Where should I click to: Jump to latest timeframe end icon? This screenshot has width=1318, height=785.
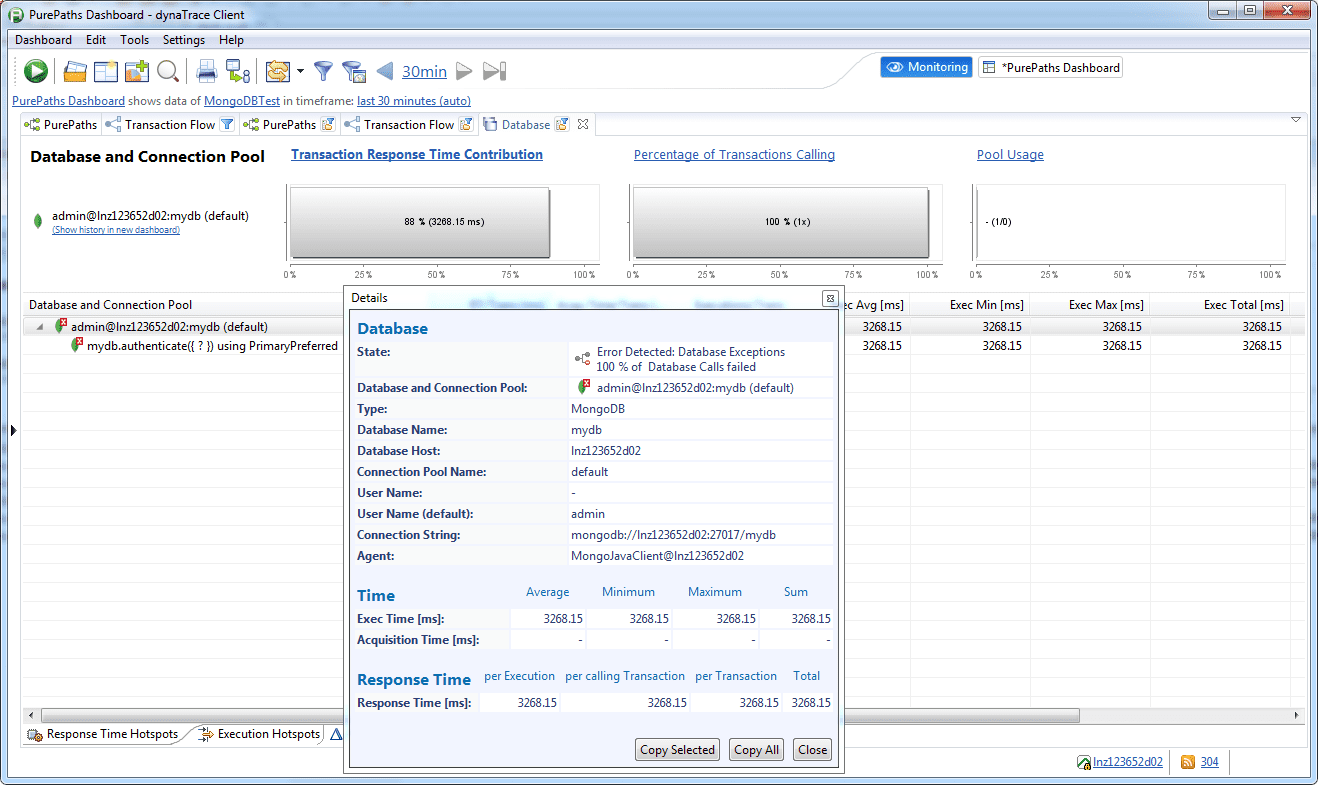coord(494,71)
